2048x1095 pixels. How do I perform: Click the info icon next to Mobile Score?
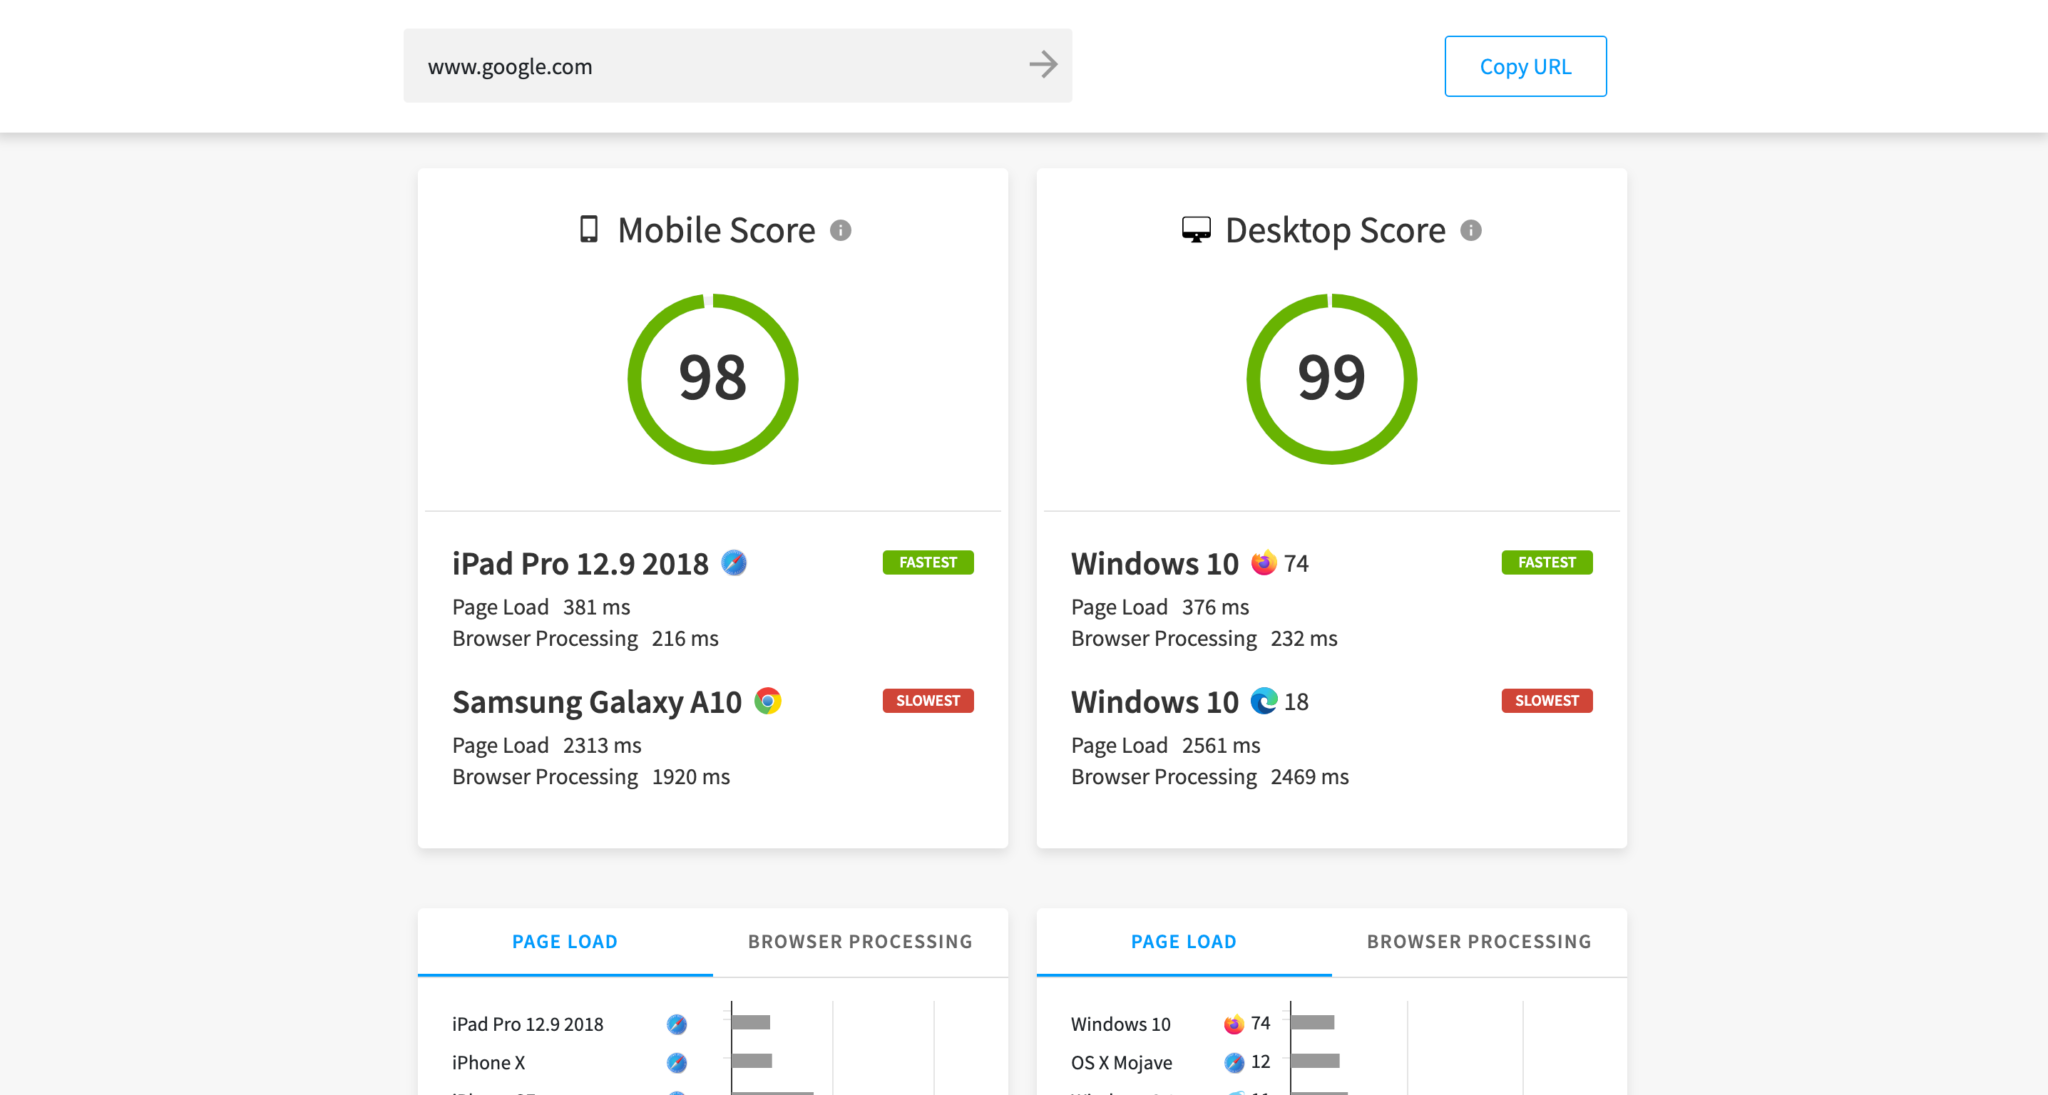point(841,230)
